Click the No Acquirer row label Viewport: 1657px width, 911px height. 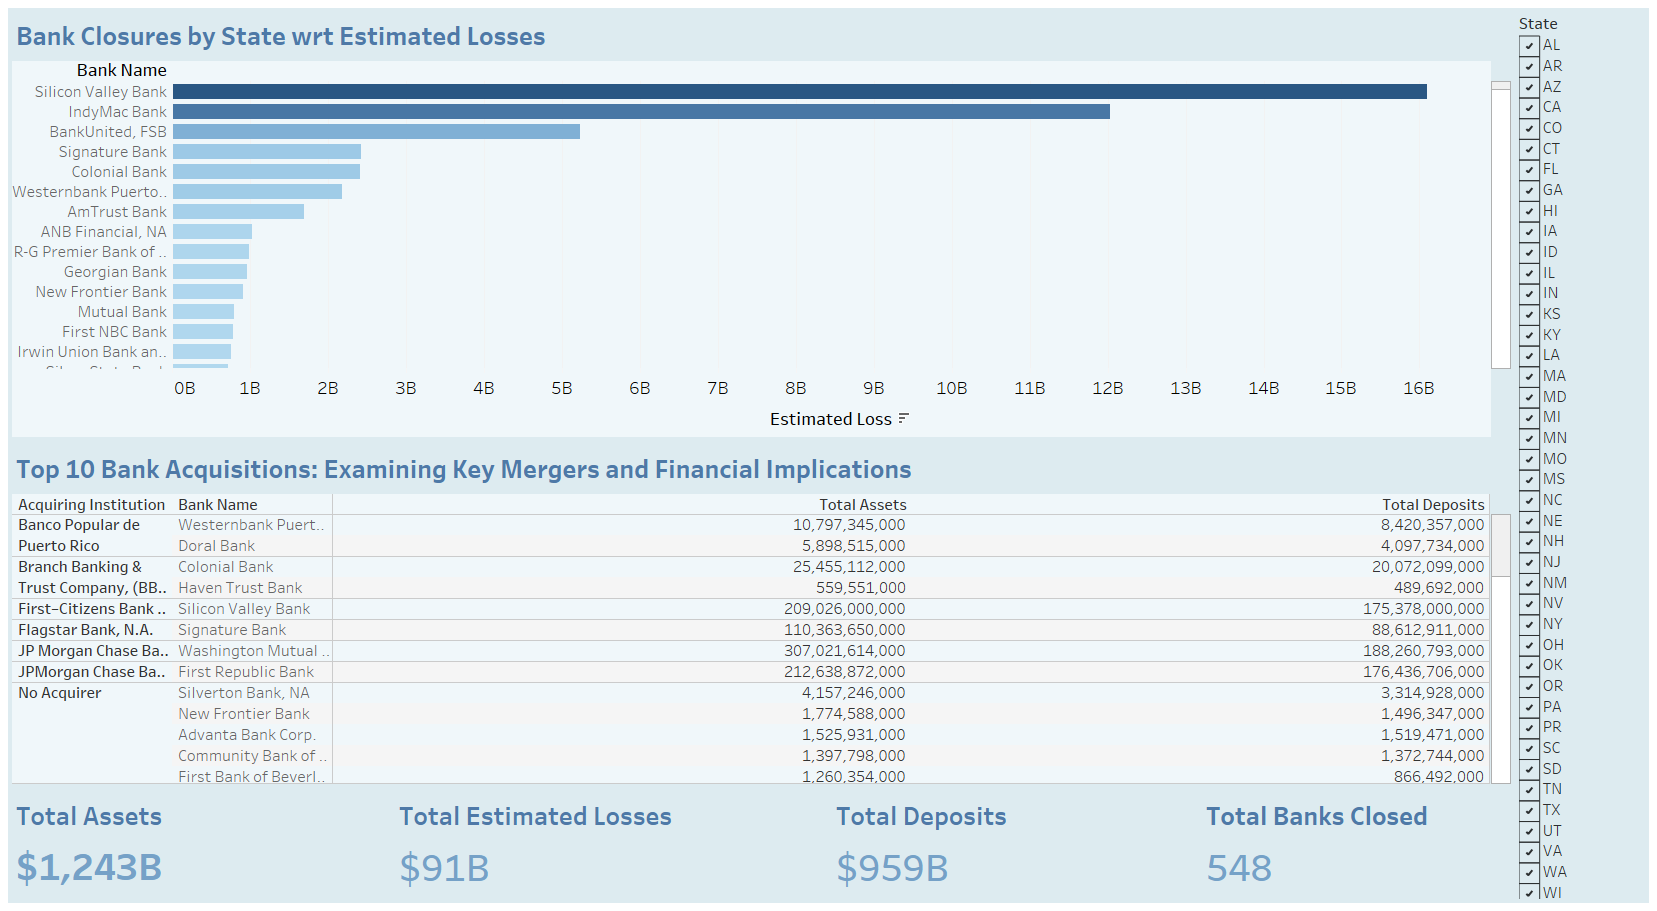(x=59, y=693)
